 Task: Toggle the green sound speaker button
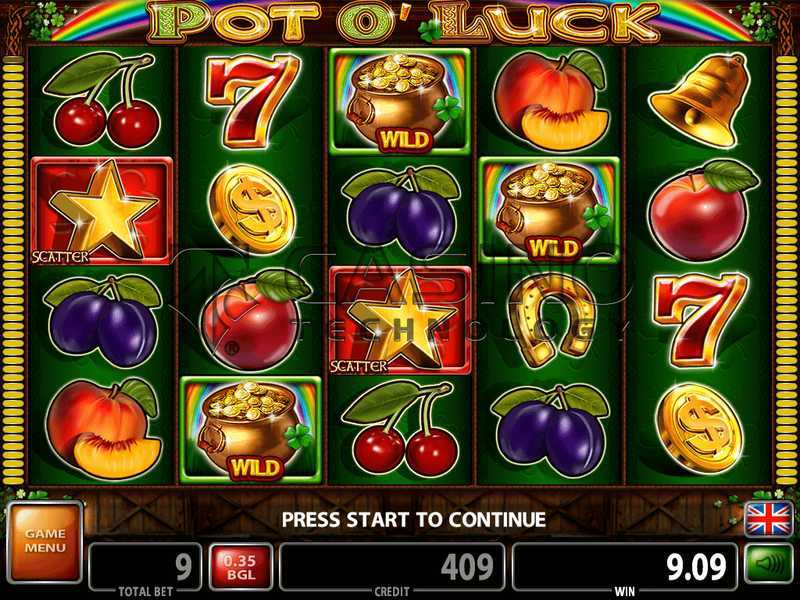[x=768, y=564]
